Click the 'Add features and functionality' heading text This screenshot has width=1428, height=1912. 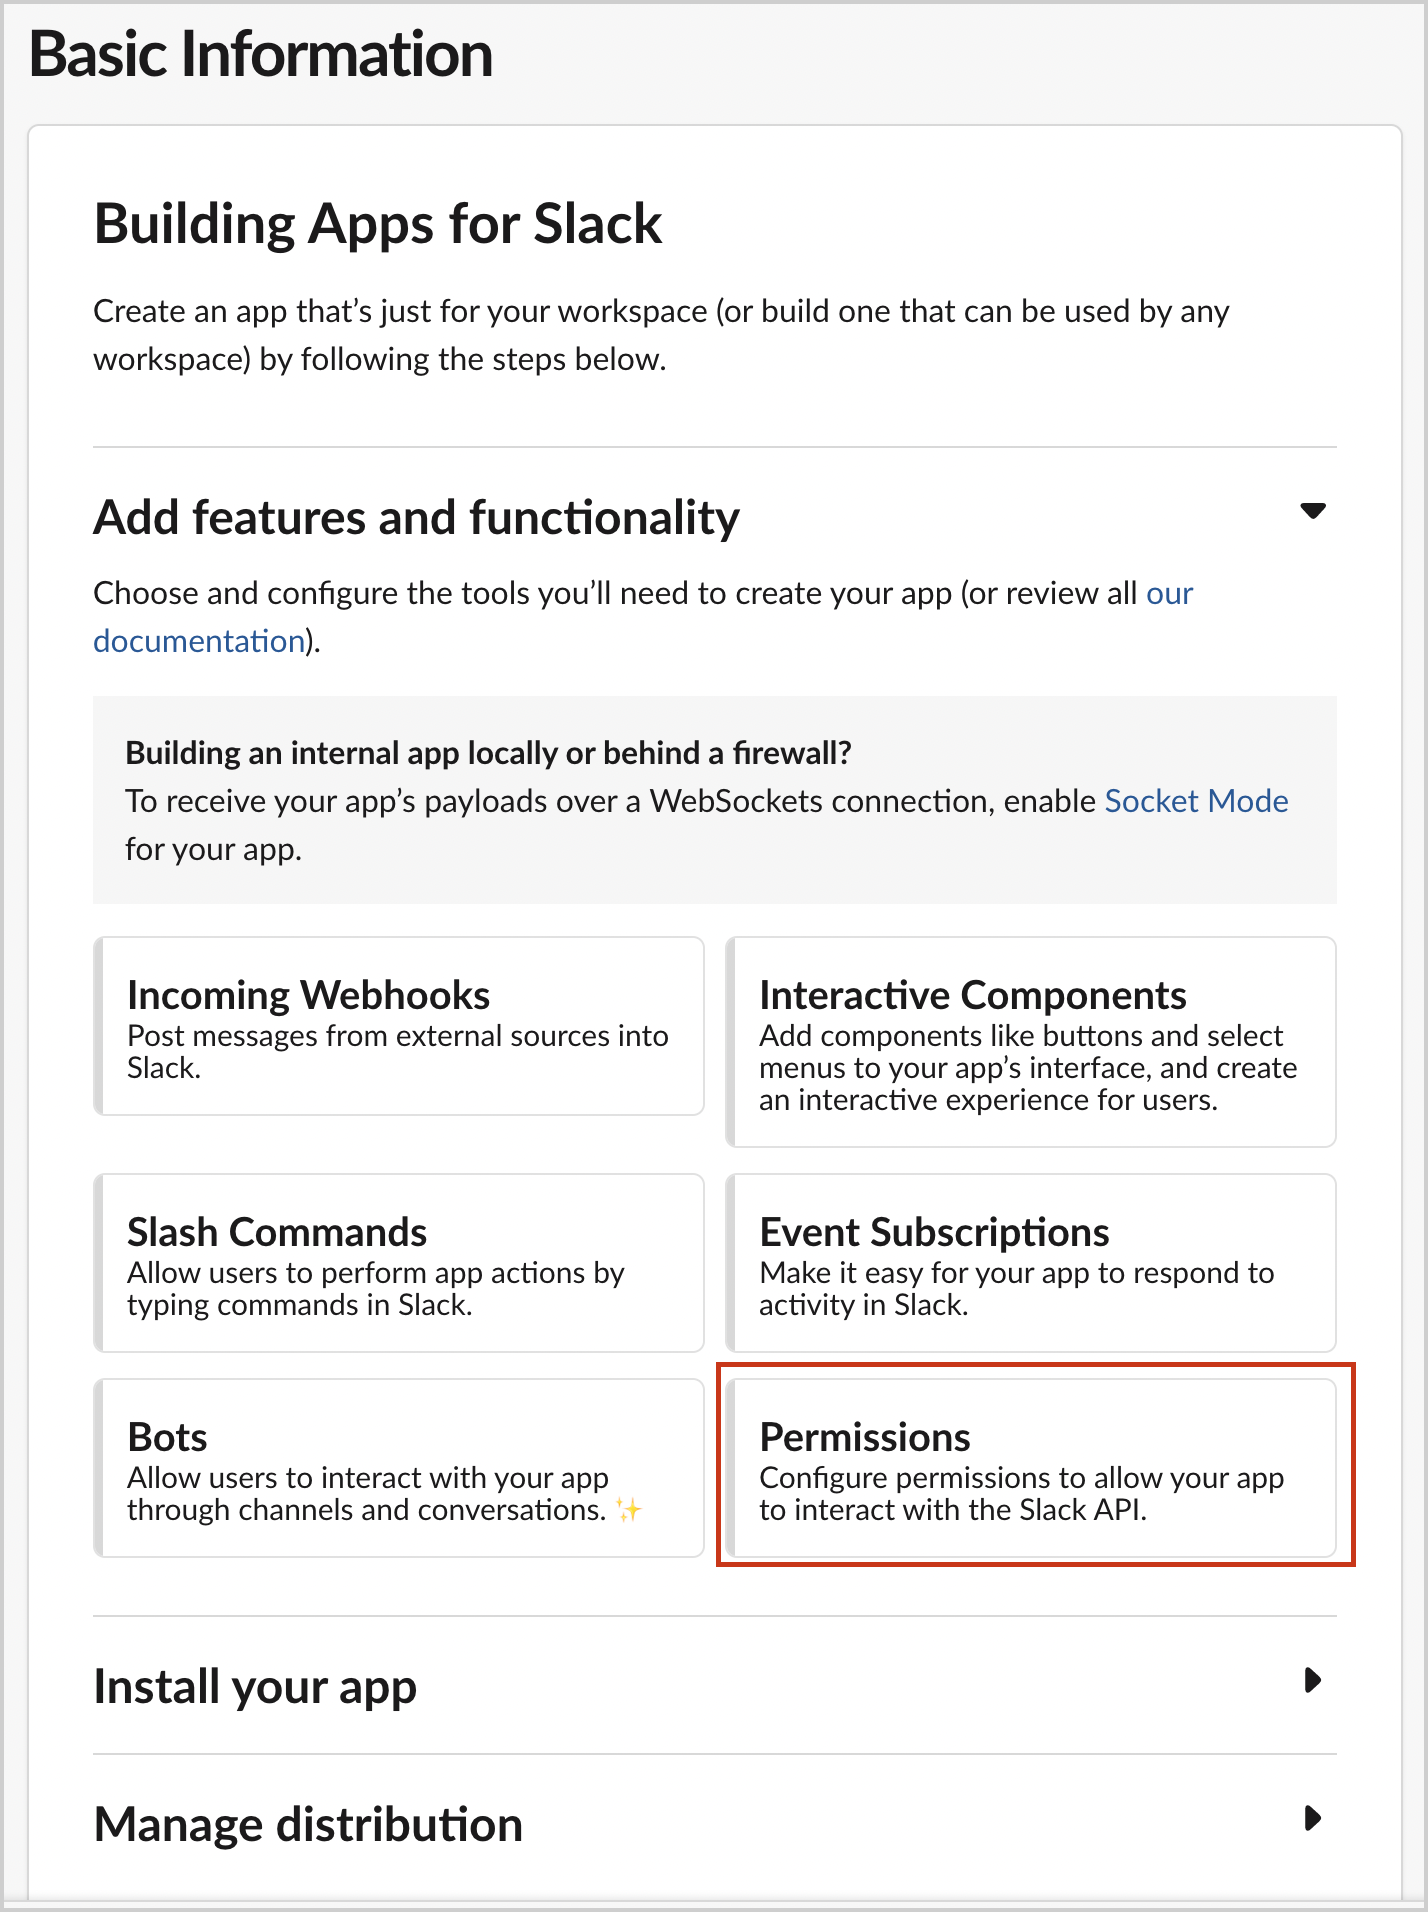click(x=415, y=516)
